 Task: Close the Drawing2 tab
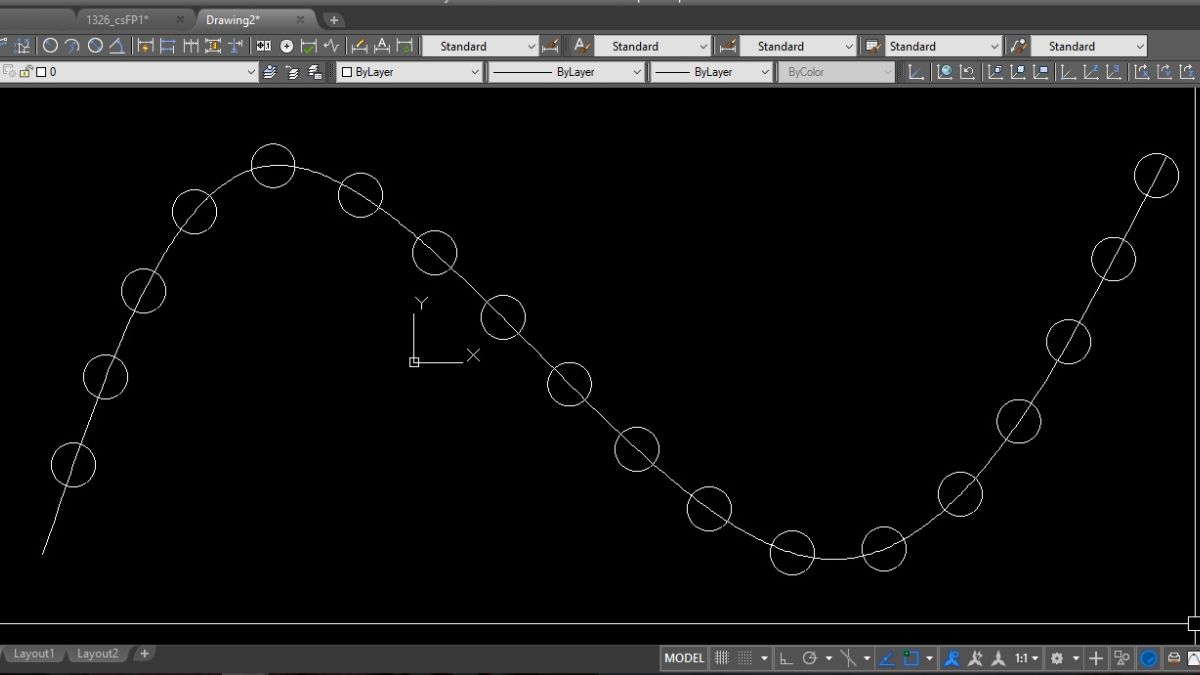tap(300, 20)
